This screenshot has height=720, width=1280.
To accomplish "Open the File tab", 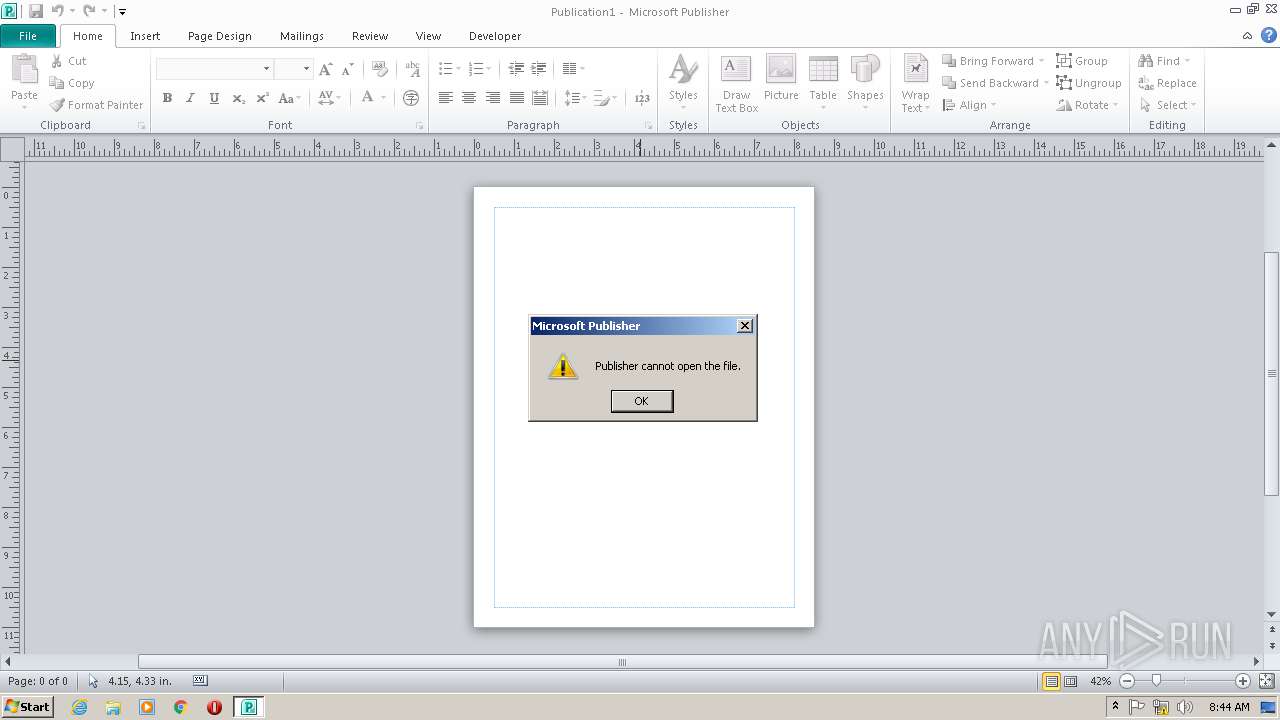I will click(28, 36).
